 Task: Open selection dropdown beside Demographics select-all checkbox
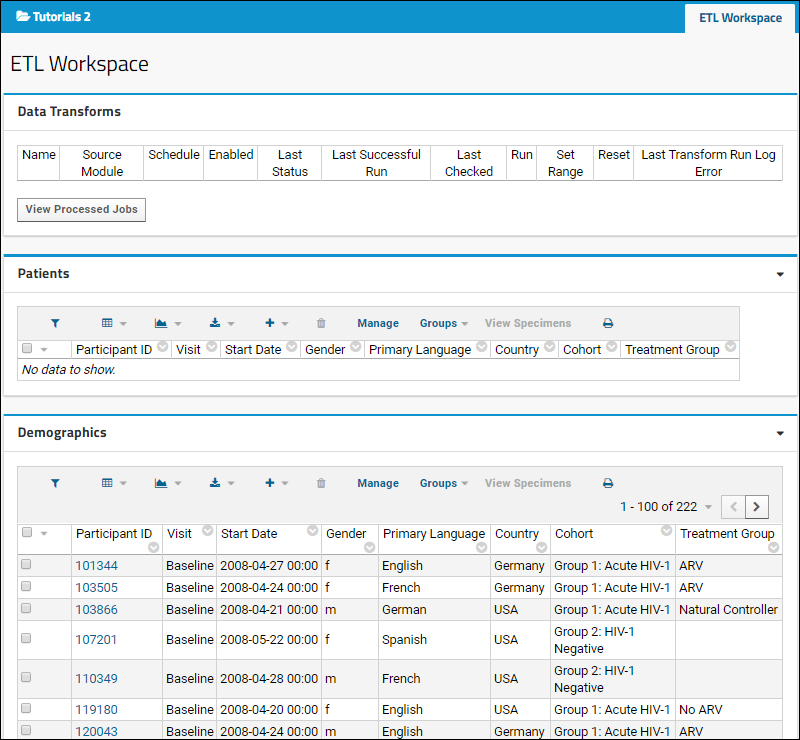tap(44, 534)
